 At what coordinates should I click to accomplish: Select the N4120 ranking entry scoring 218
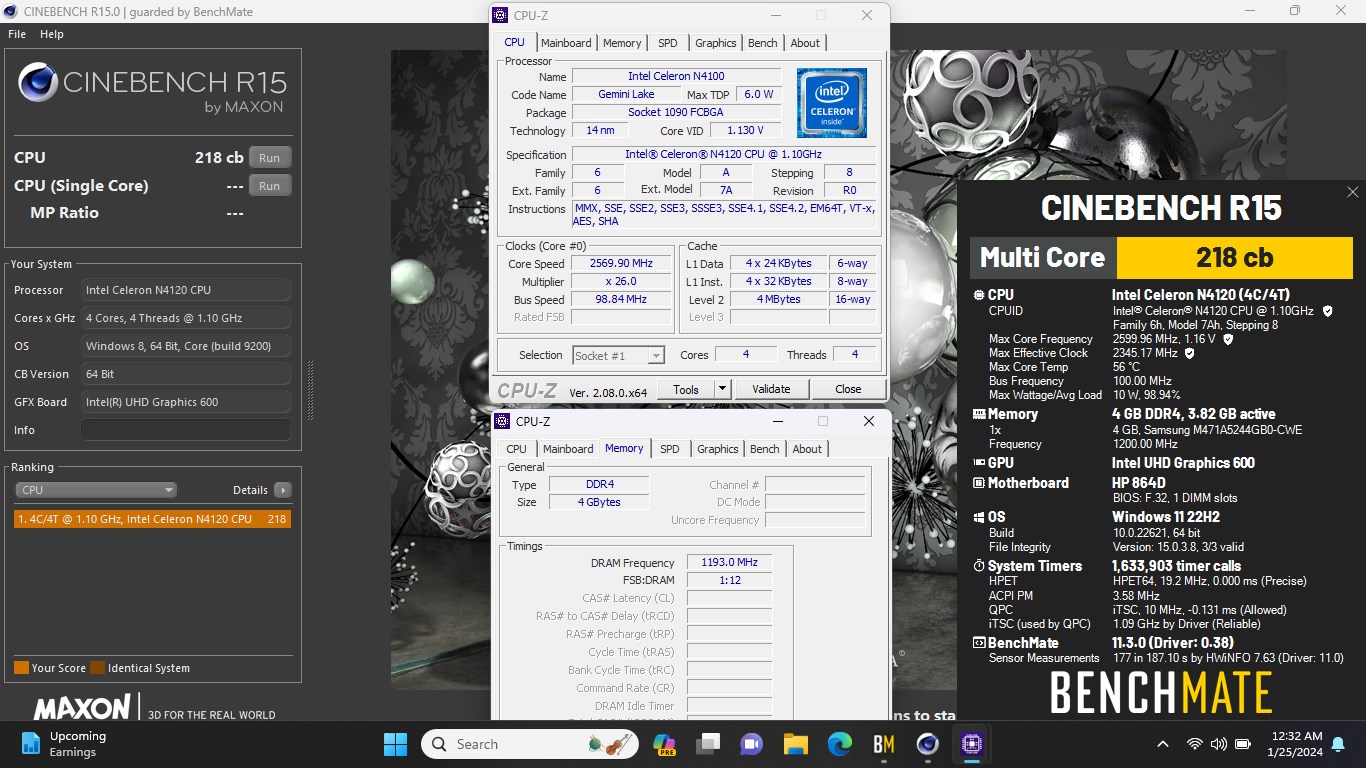152,519
